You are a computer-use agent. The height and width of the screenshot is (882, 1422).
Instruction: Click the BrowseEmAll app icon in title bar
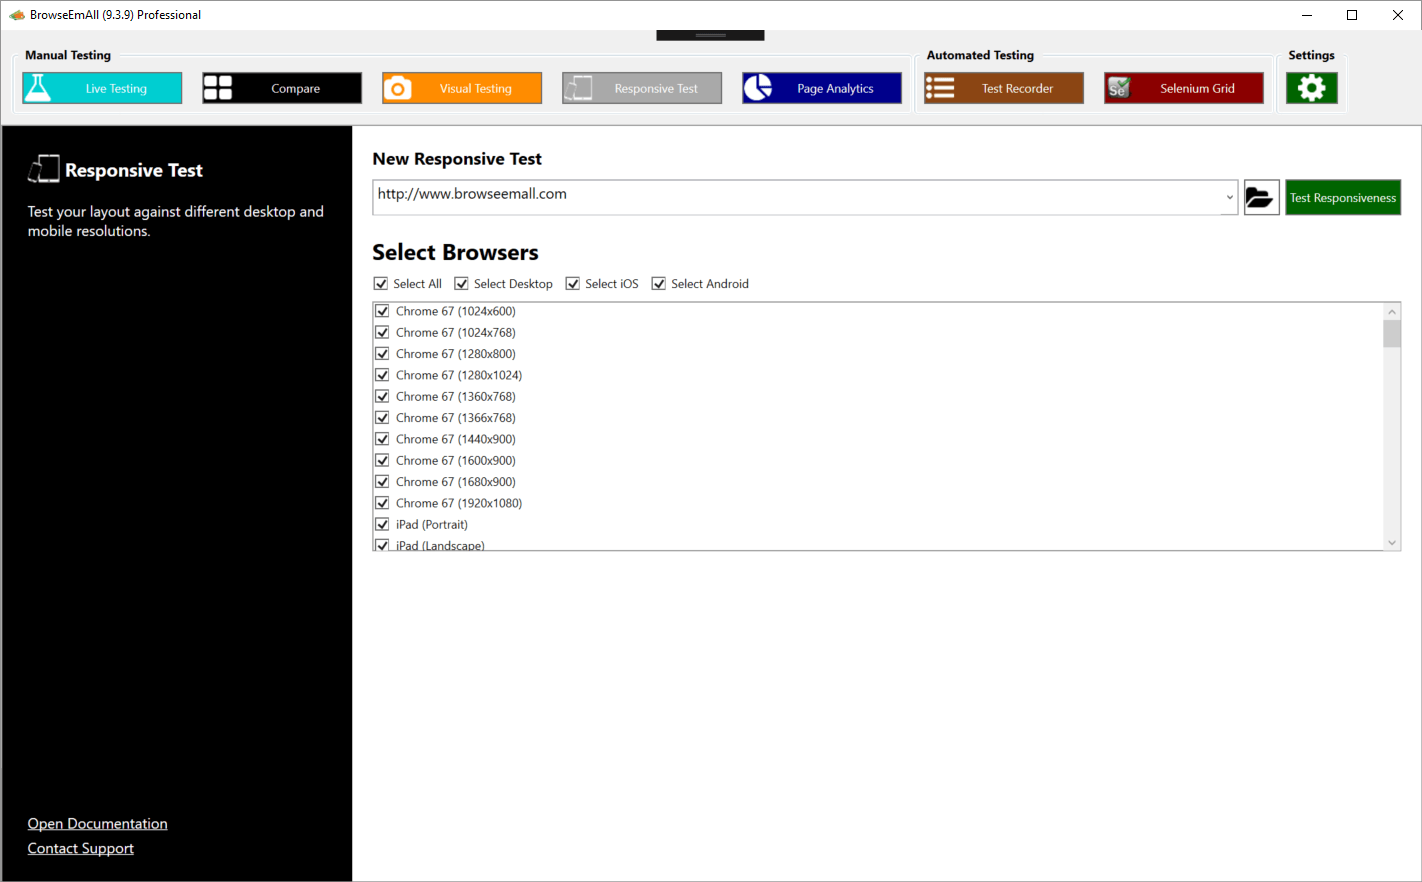pos(17,15)
